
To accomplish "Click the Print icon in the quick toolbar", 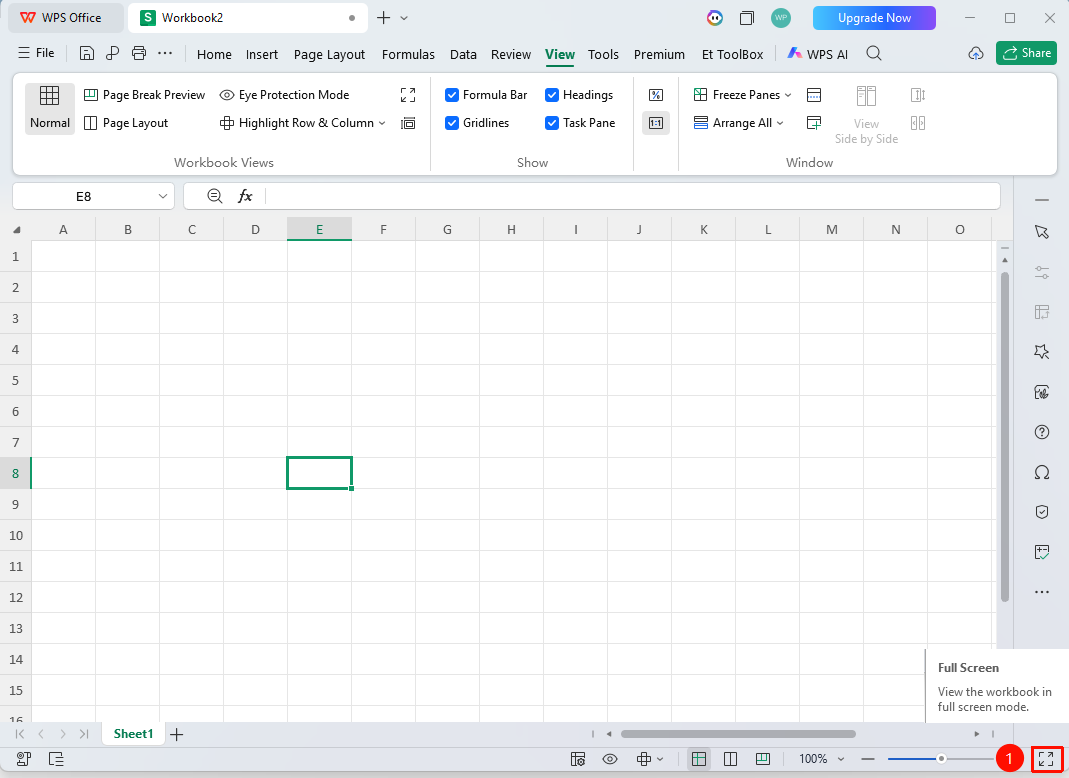I will tap(138, 53).
